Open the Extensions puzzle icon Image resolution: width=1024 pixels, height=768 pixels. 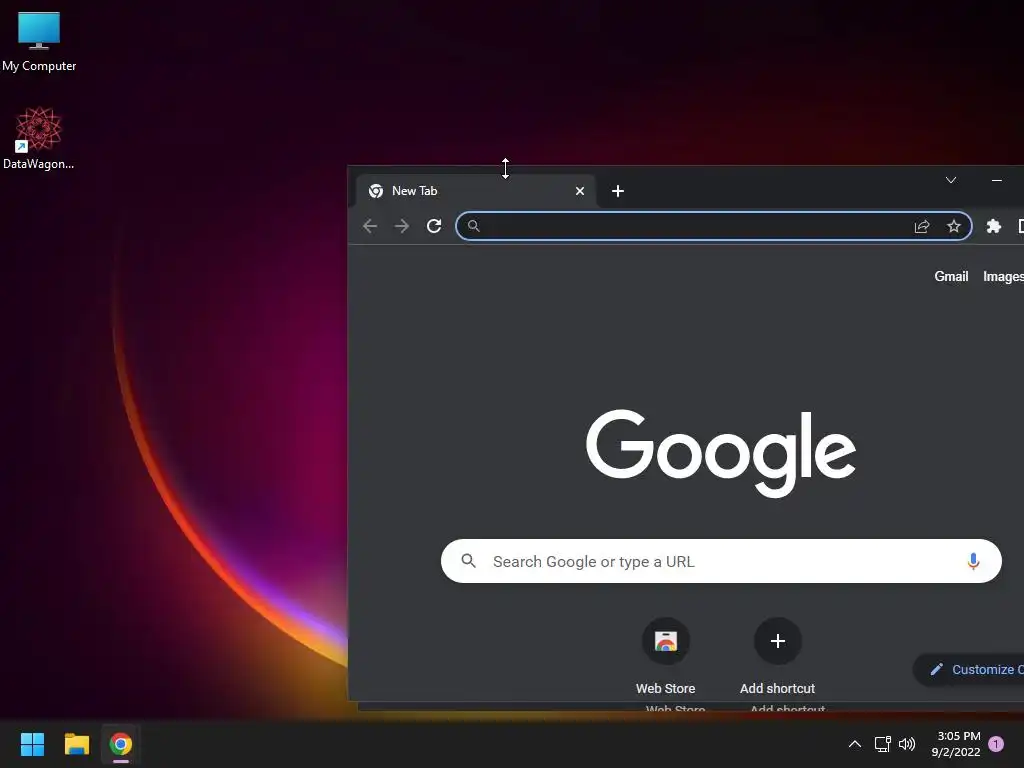click(x=993, y=226)
